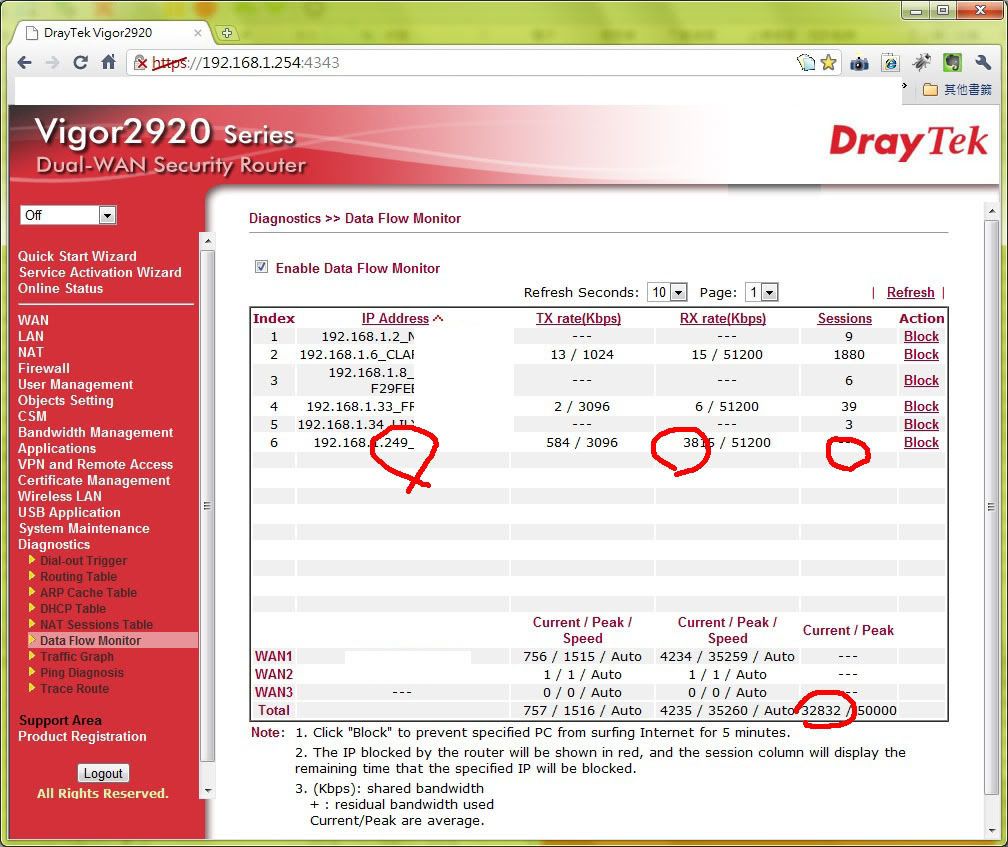Open VPN and Remote Access menu
The height and width of the screenshot is (847, 1008).
tap(95, 464)
